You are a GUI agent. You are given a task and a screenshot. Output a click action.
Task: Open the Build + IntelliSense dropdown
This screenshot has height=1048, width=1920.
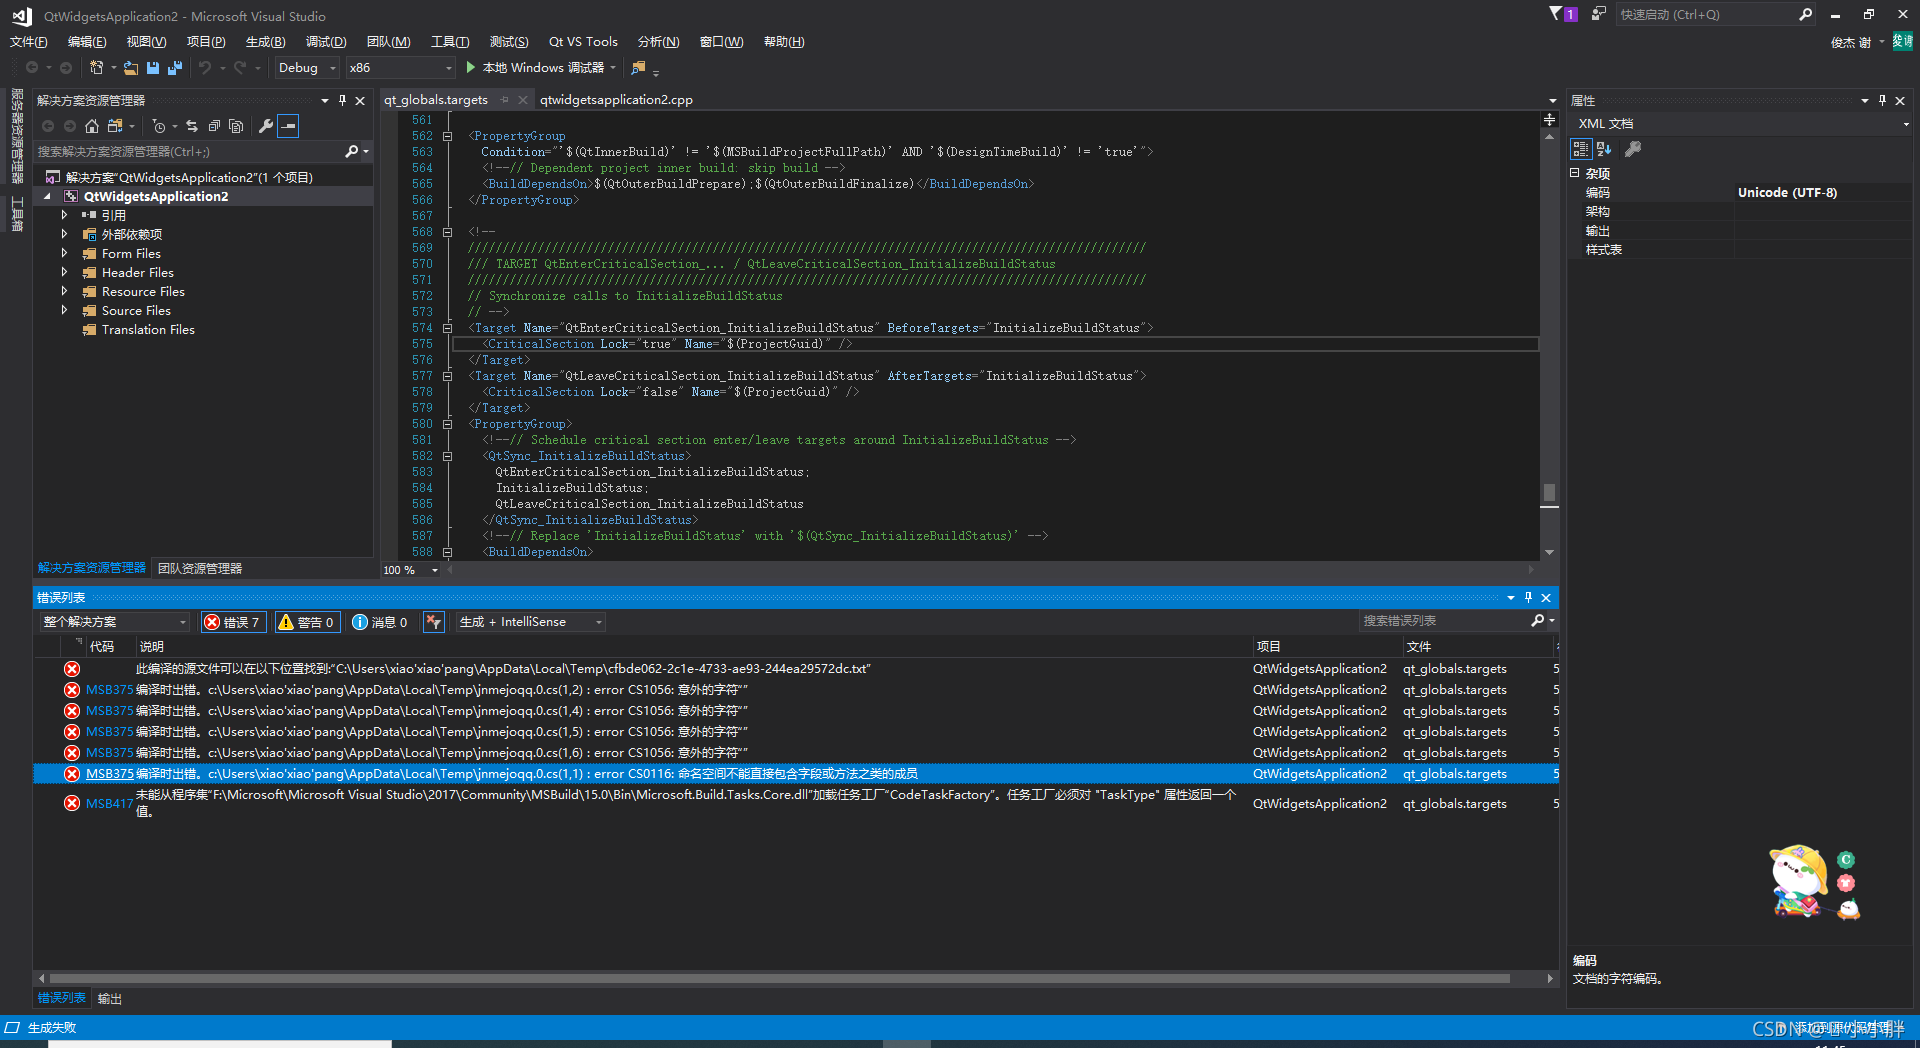(x=531, y=622)
